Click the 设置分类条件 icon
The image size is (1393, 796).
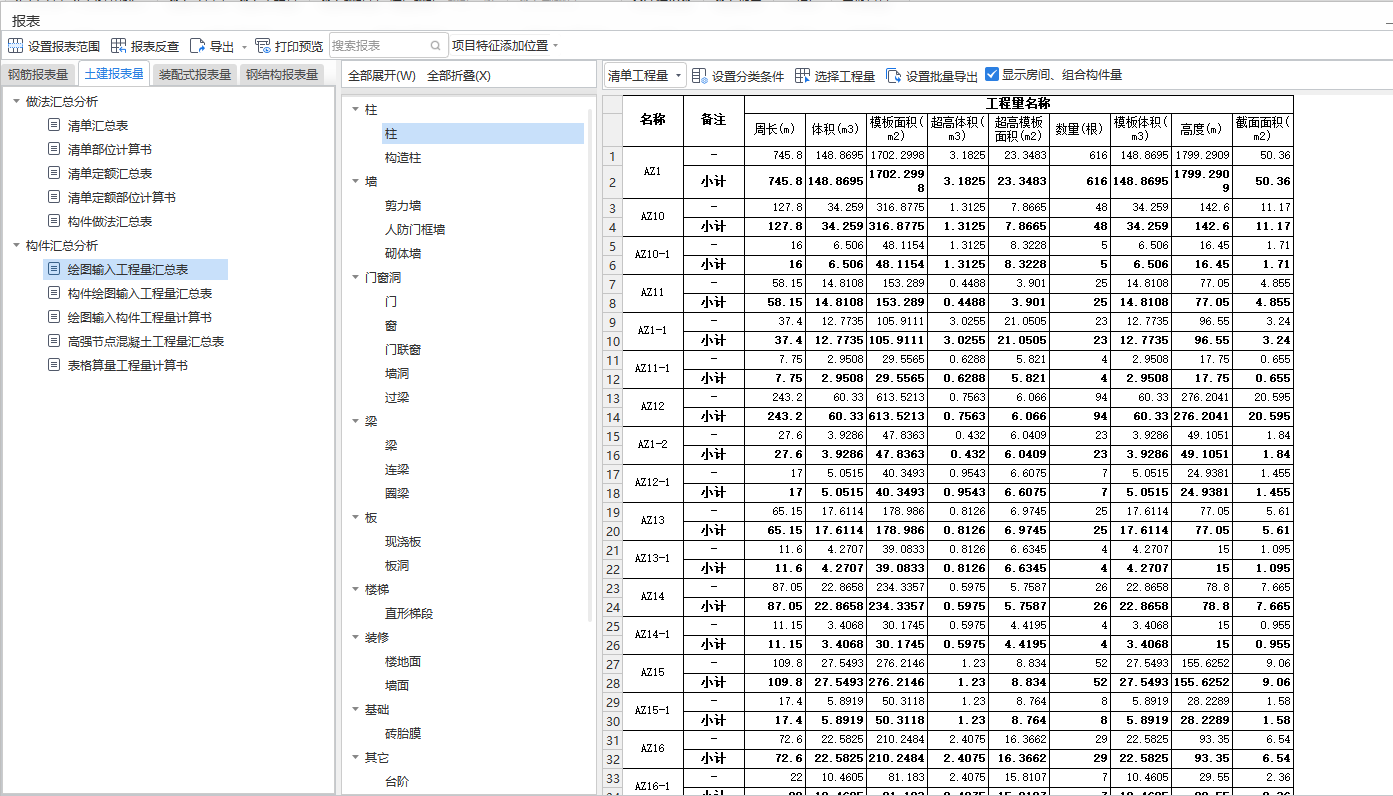[700, 76]
